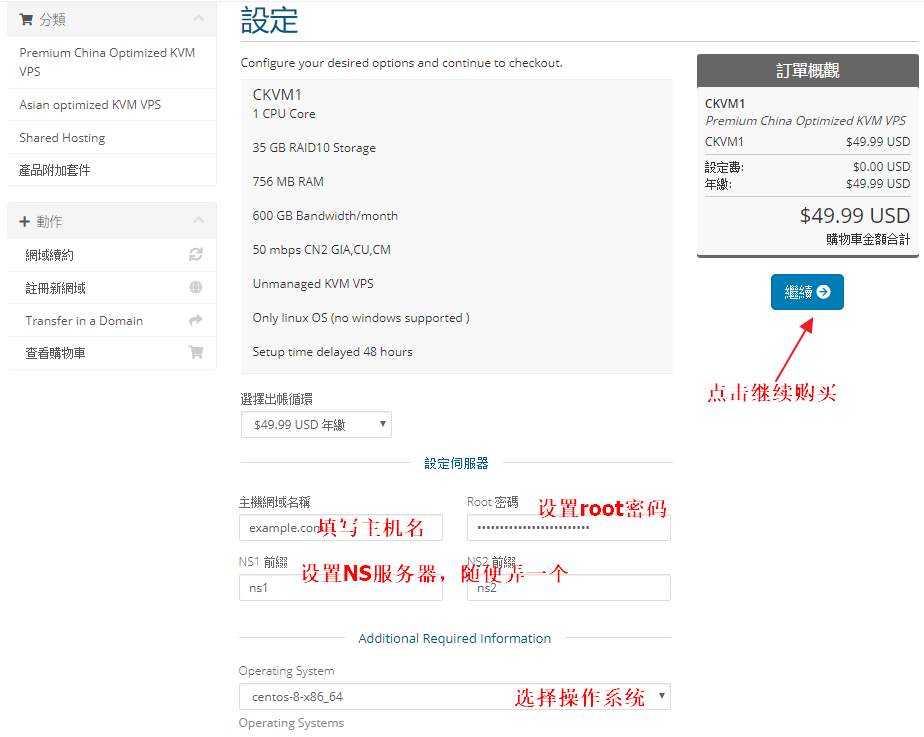Collapse the 動作 panel chevron

199,220
